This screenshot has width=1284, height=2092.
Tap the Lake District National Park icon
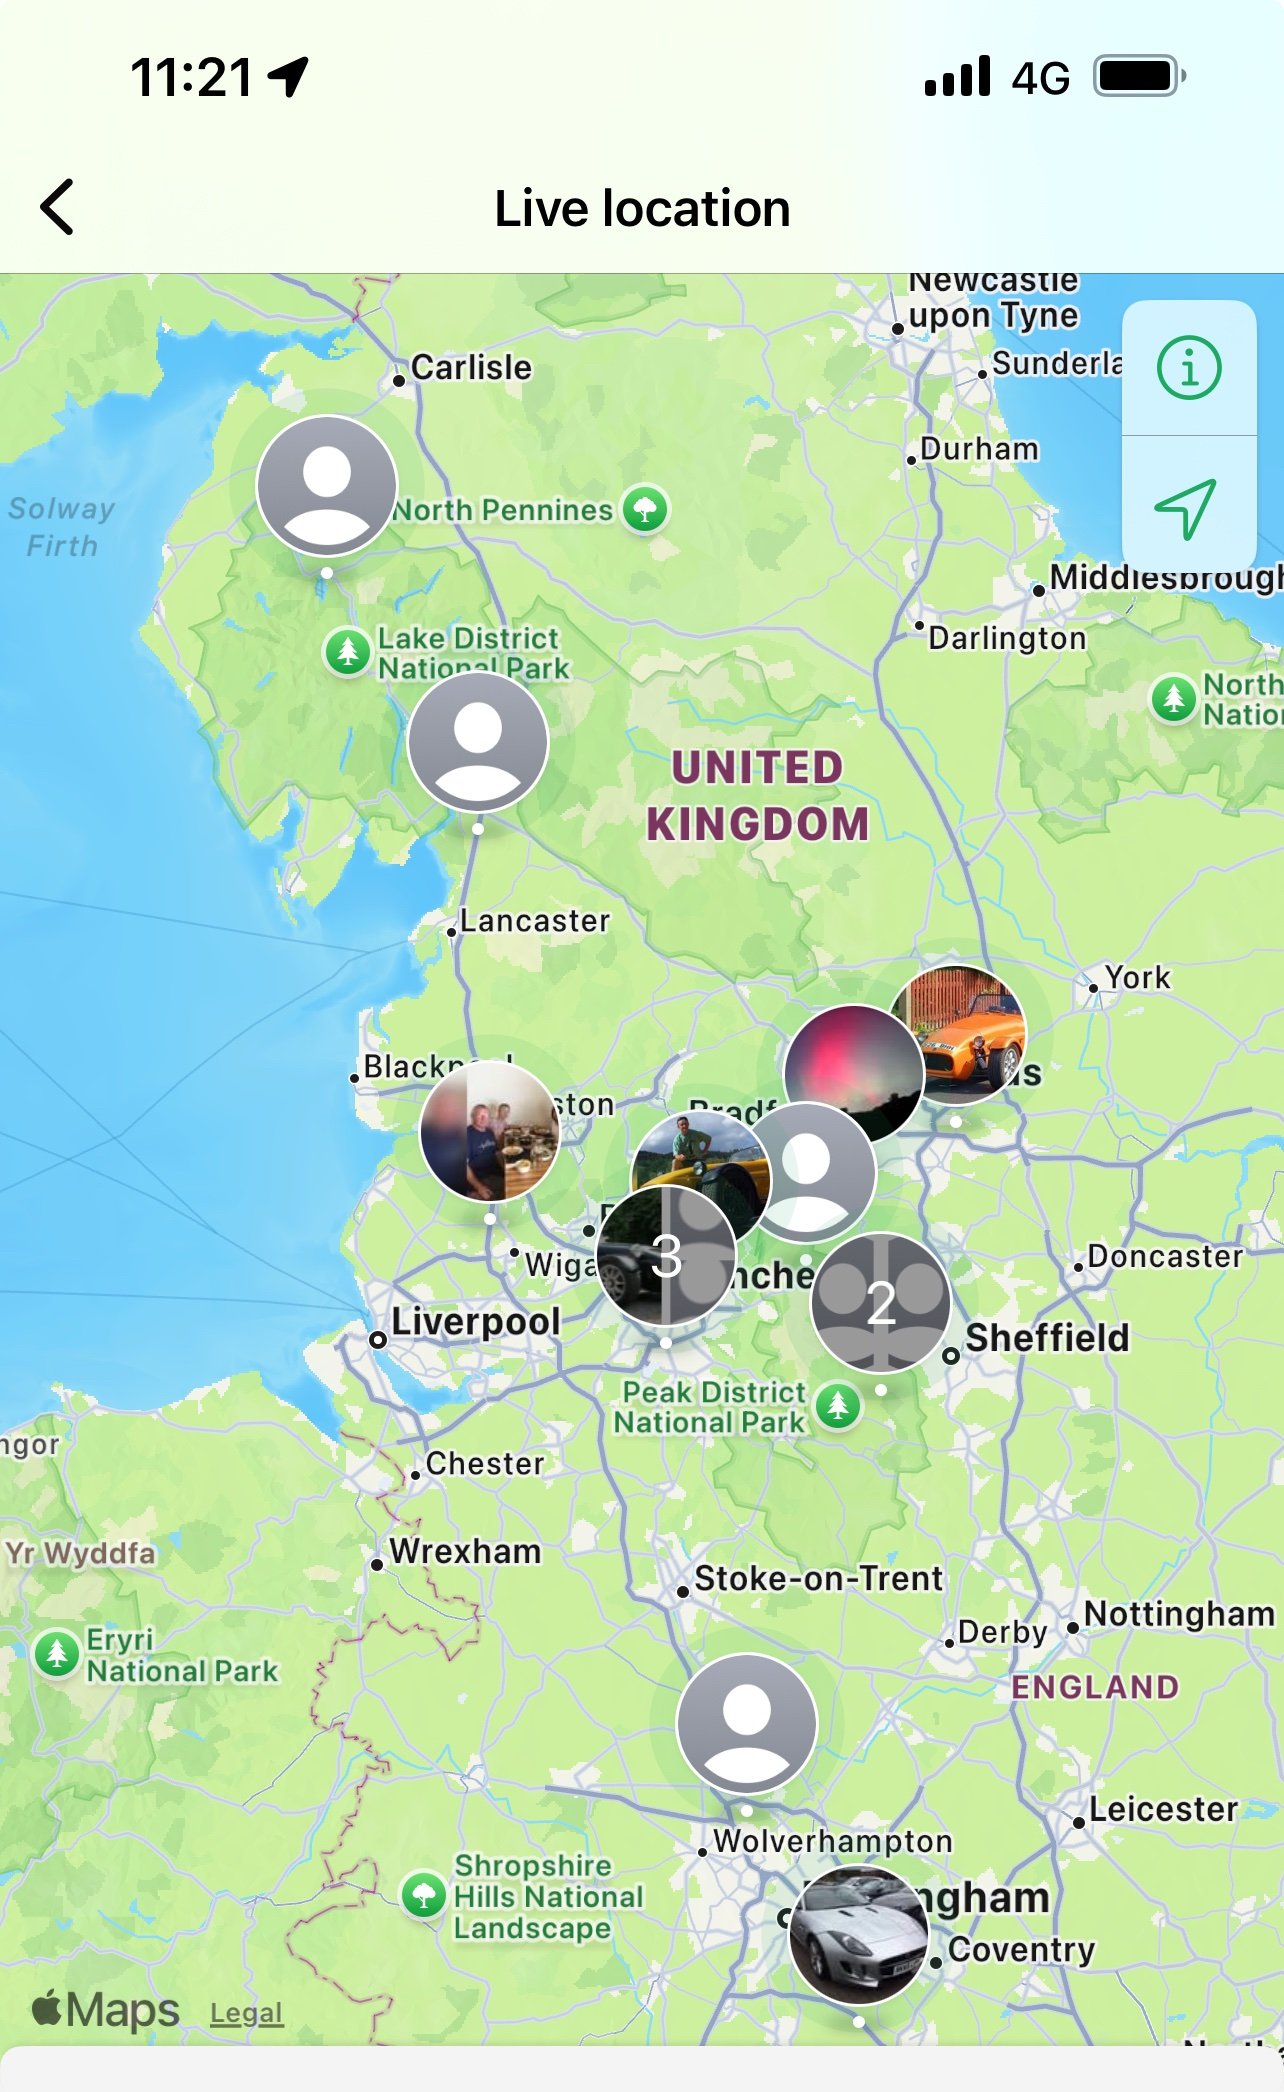[348, 652]
